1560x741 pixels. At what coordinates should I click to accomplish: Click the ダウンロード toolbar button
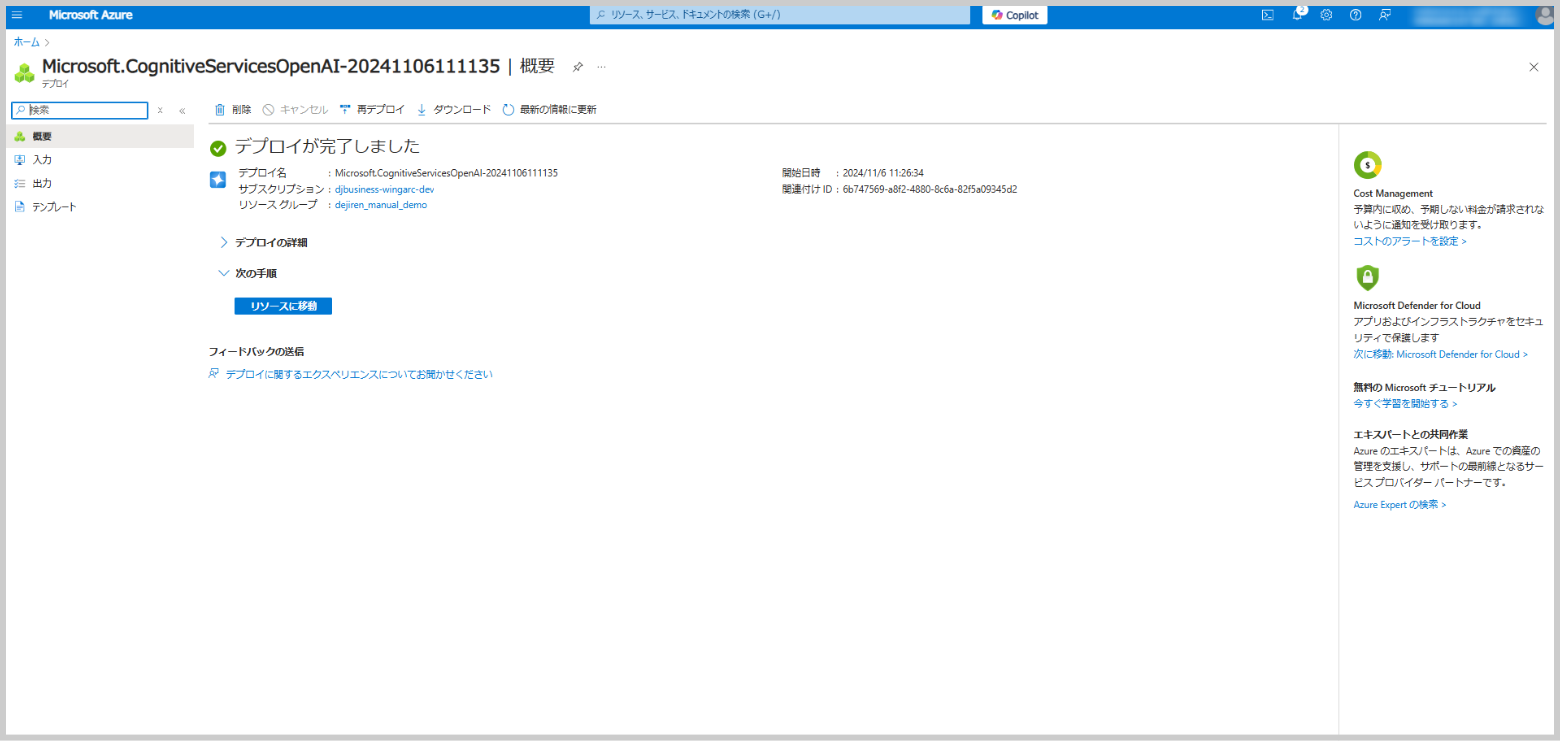point(454,110)
